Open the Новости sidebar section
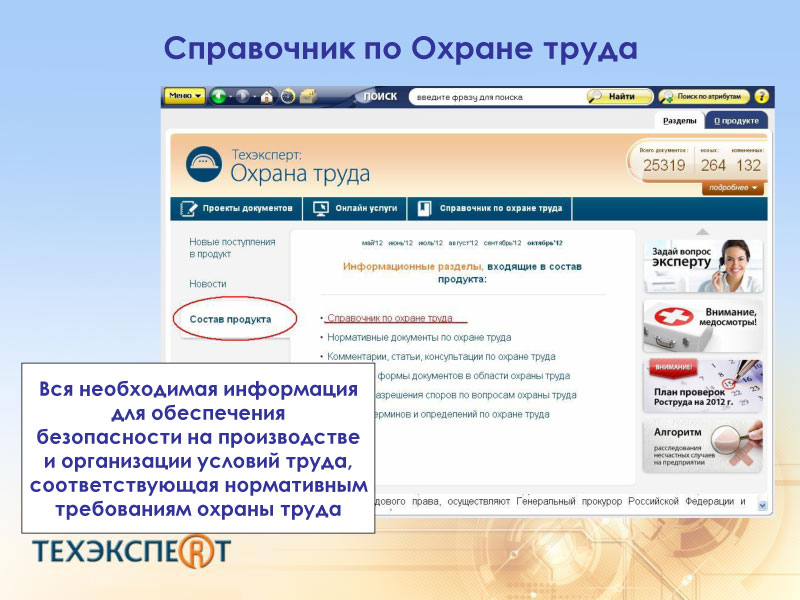The width and height of the screenshot is (800, 600). pyautogui.click(x=208, y=284)
